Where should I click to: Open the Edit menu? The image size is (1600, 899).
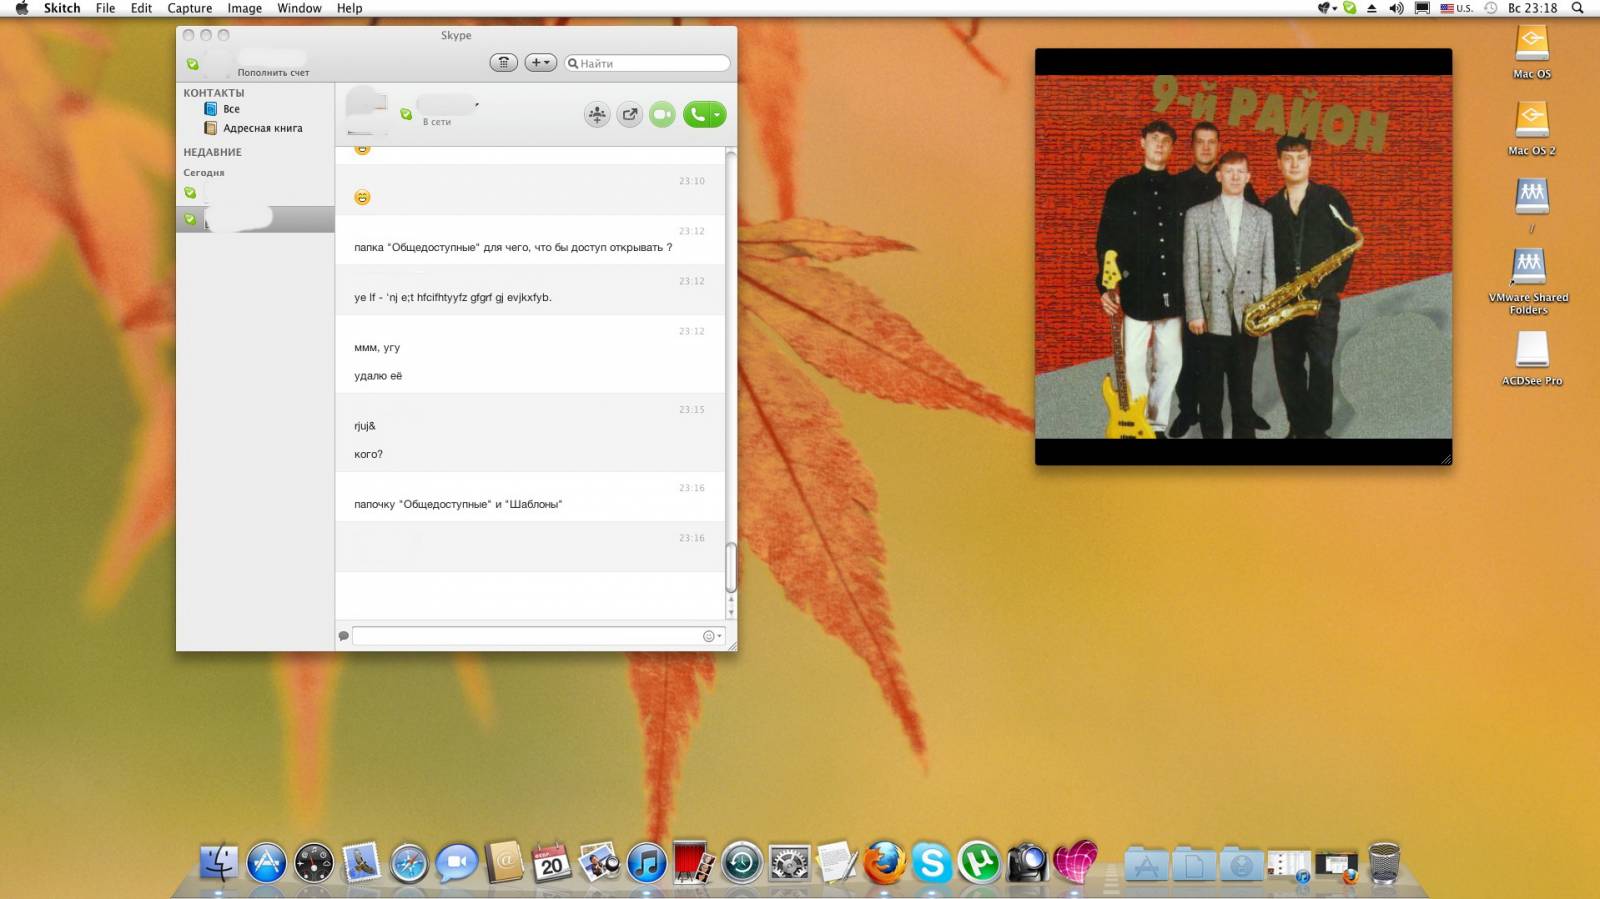(141, 8)
